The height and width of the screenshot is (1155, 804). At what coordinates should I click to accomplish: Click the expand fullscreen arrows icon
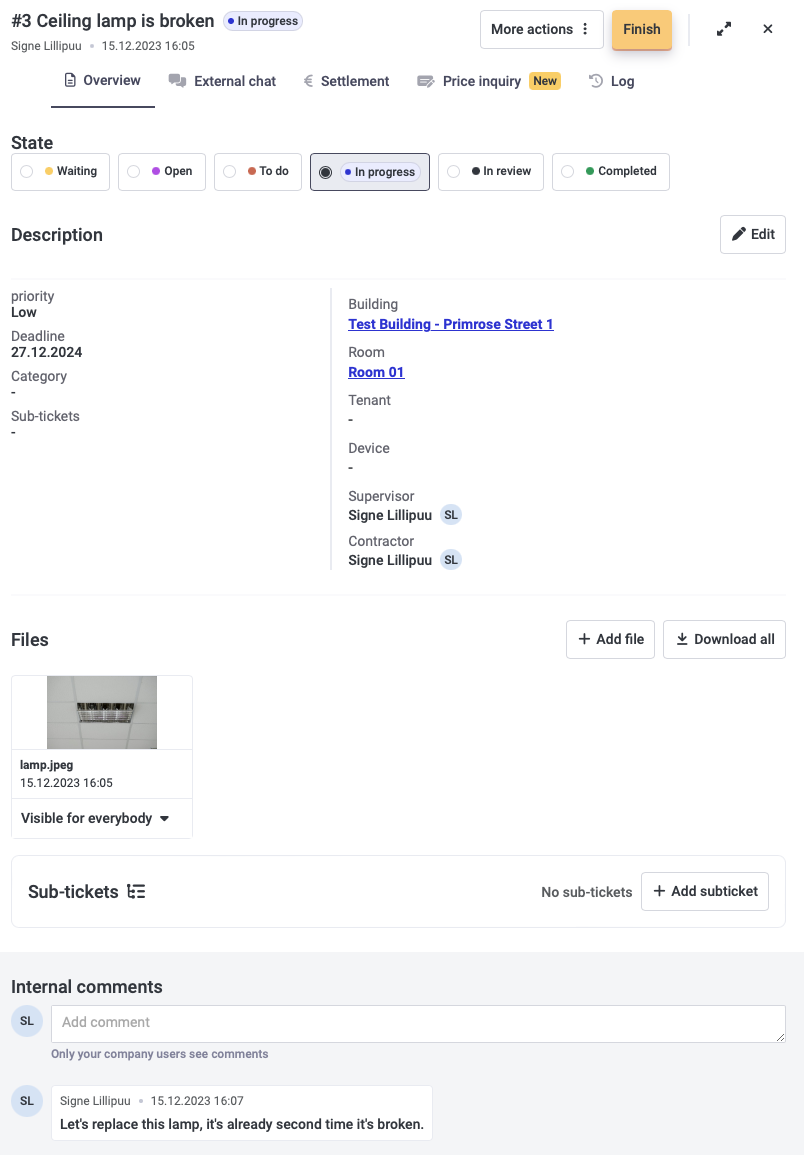pyautogui.click(x=724, y=29)
